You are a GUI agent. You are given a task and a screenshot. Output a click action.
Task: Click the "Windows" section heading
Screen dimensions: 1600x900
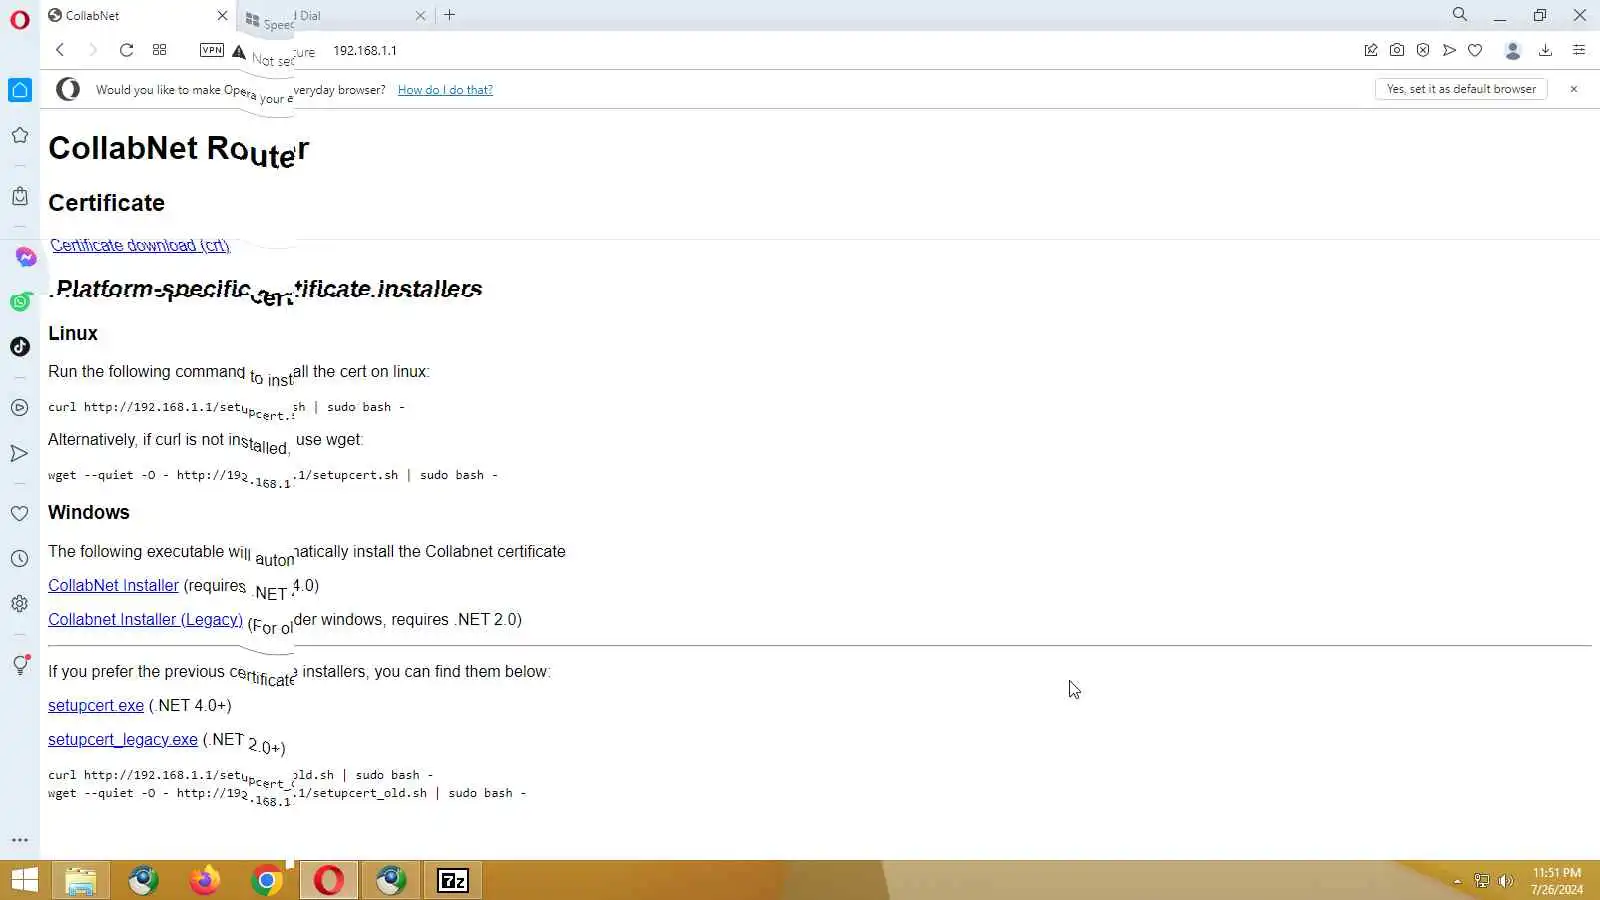tap(89, 513)
